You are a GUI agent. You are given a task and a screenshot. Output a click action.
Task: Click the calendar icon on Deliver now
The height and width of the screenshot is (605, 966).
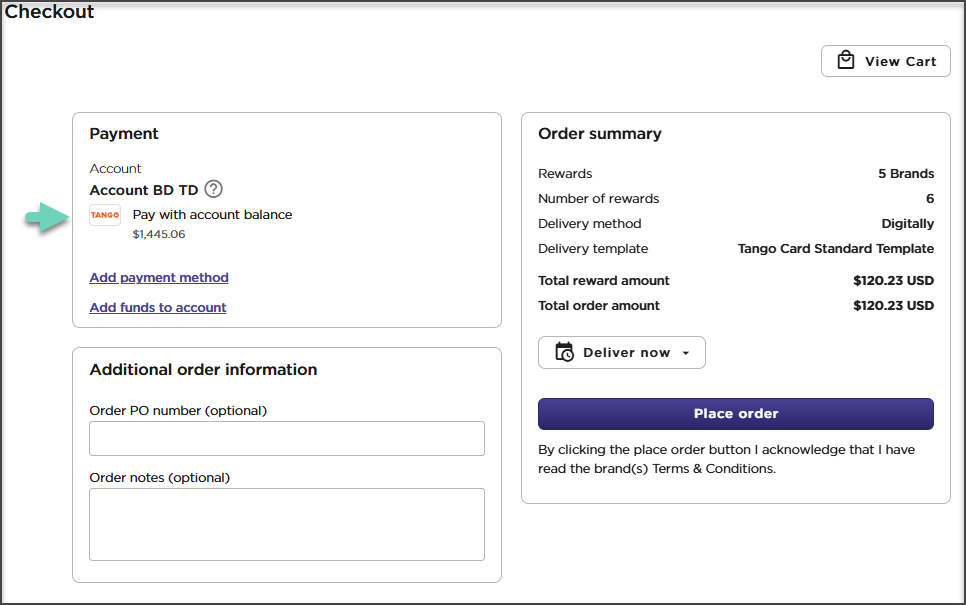point(565,352)
